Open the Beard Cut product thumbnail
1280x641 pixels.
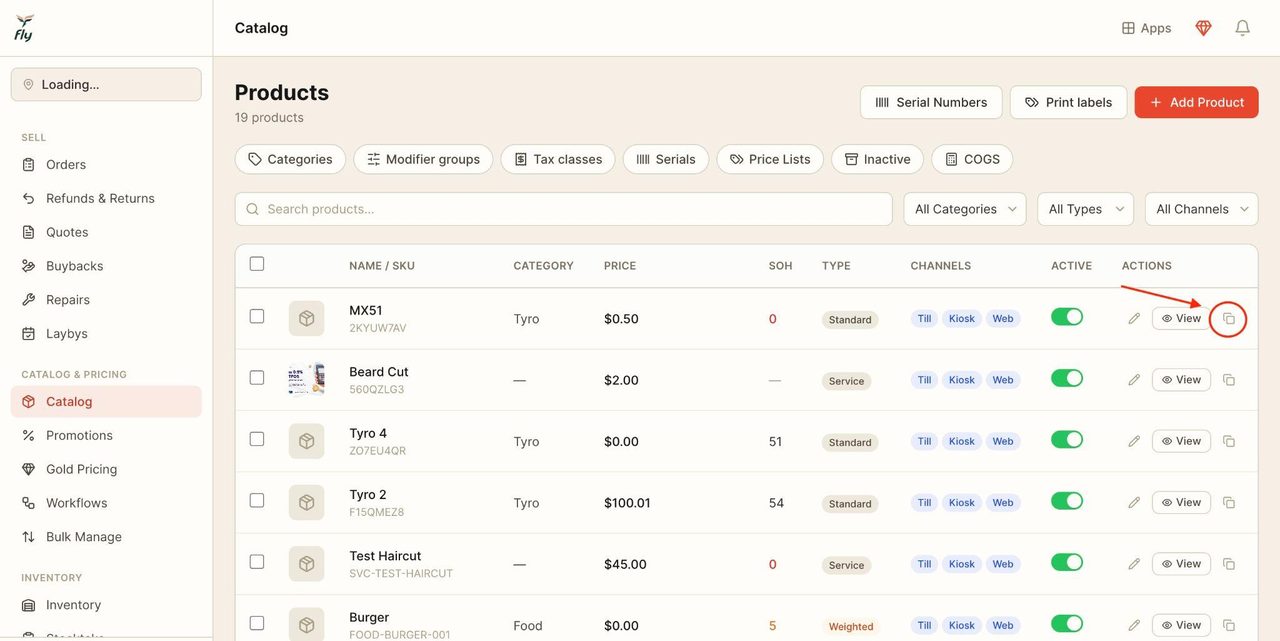tap(307, 380)
